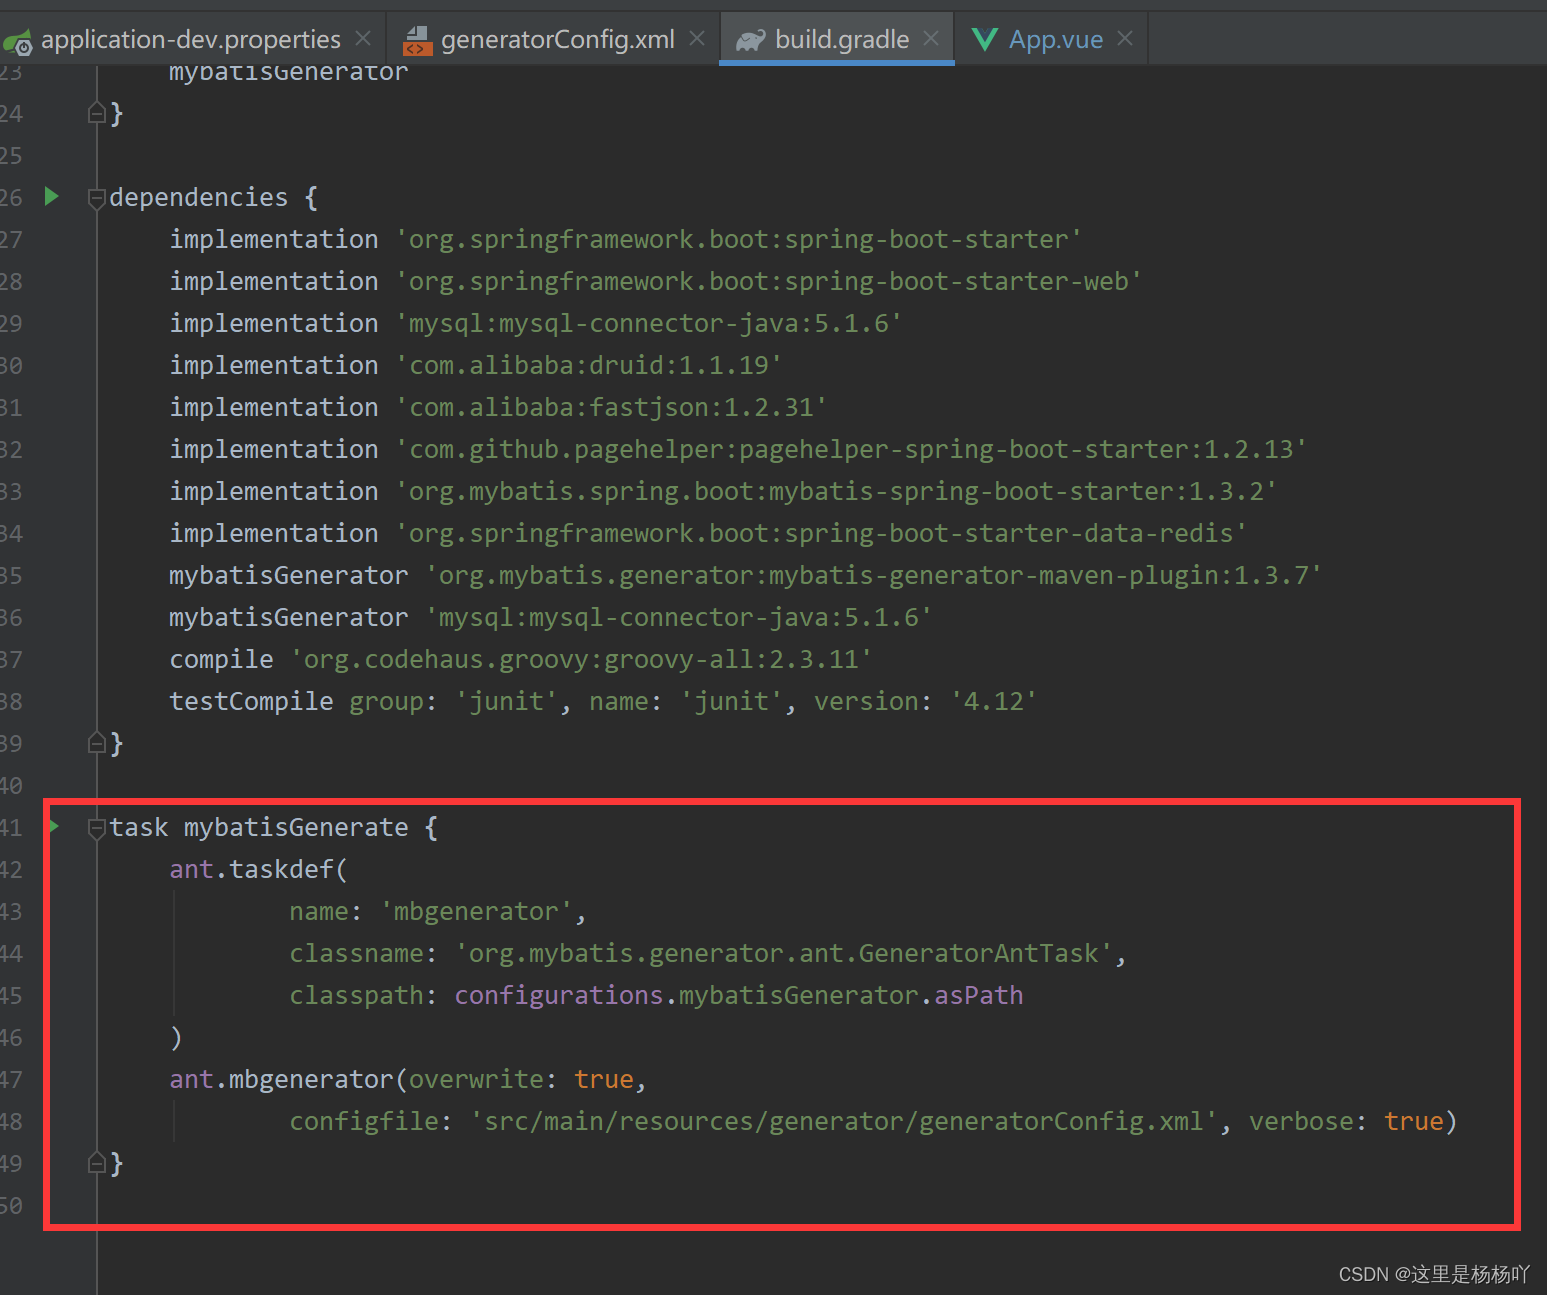Close the generatorConfig.xml tab
Image resolution: width=1547 pixels, height=1295 pixels.
tap(697, 38)
